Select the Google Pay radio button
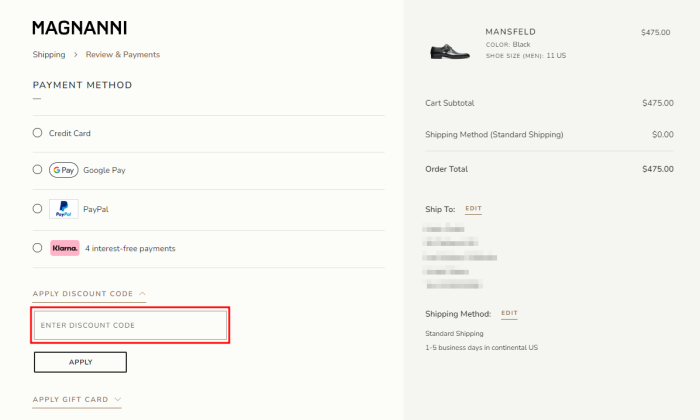 coord(38,170)
